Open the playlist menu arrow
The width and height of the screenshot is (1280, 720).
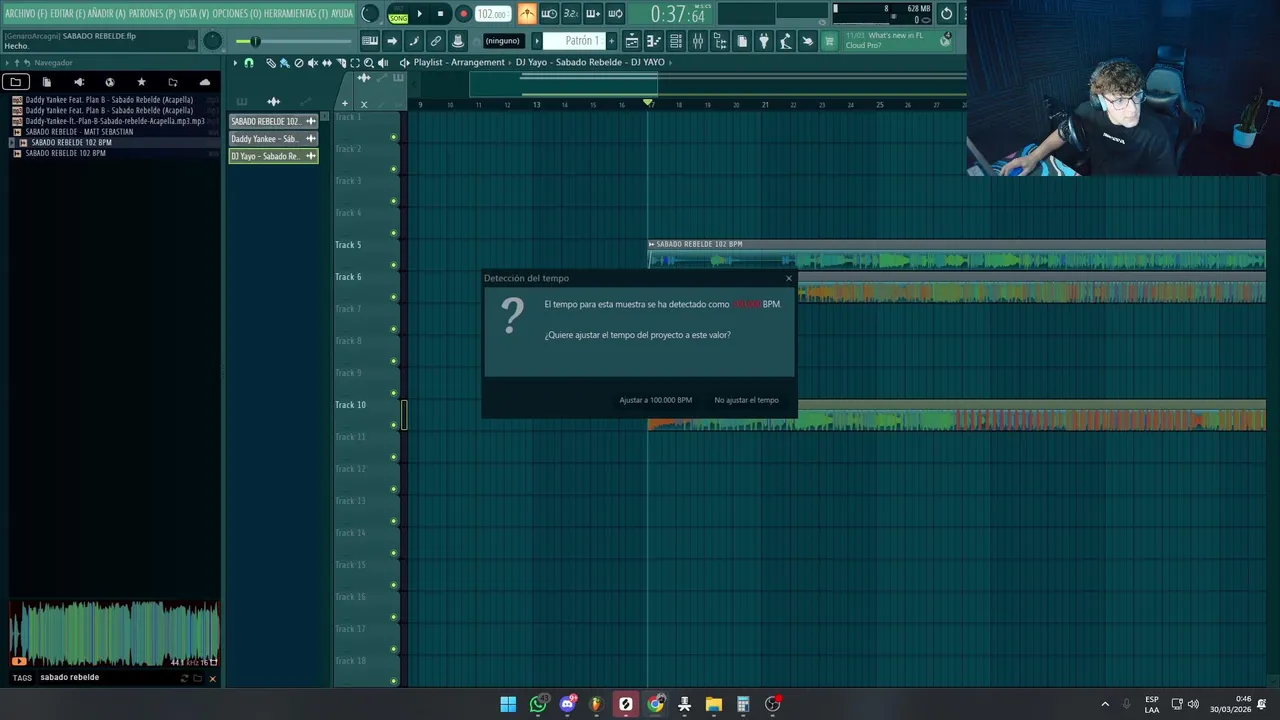click(x=235, y=63)
